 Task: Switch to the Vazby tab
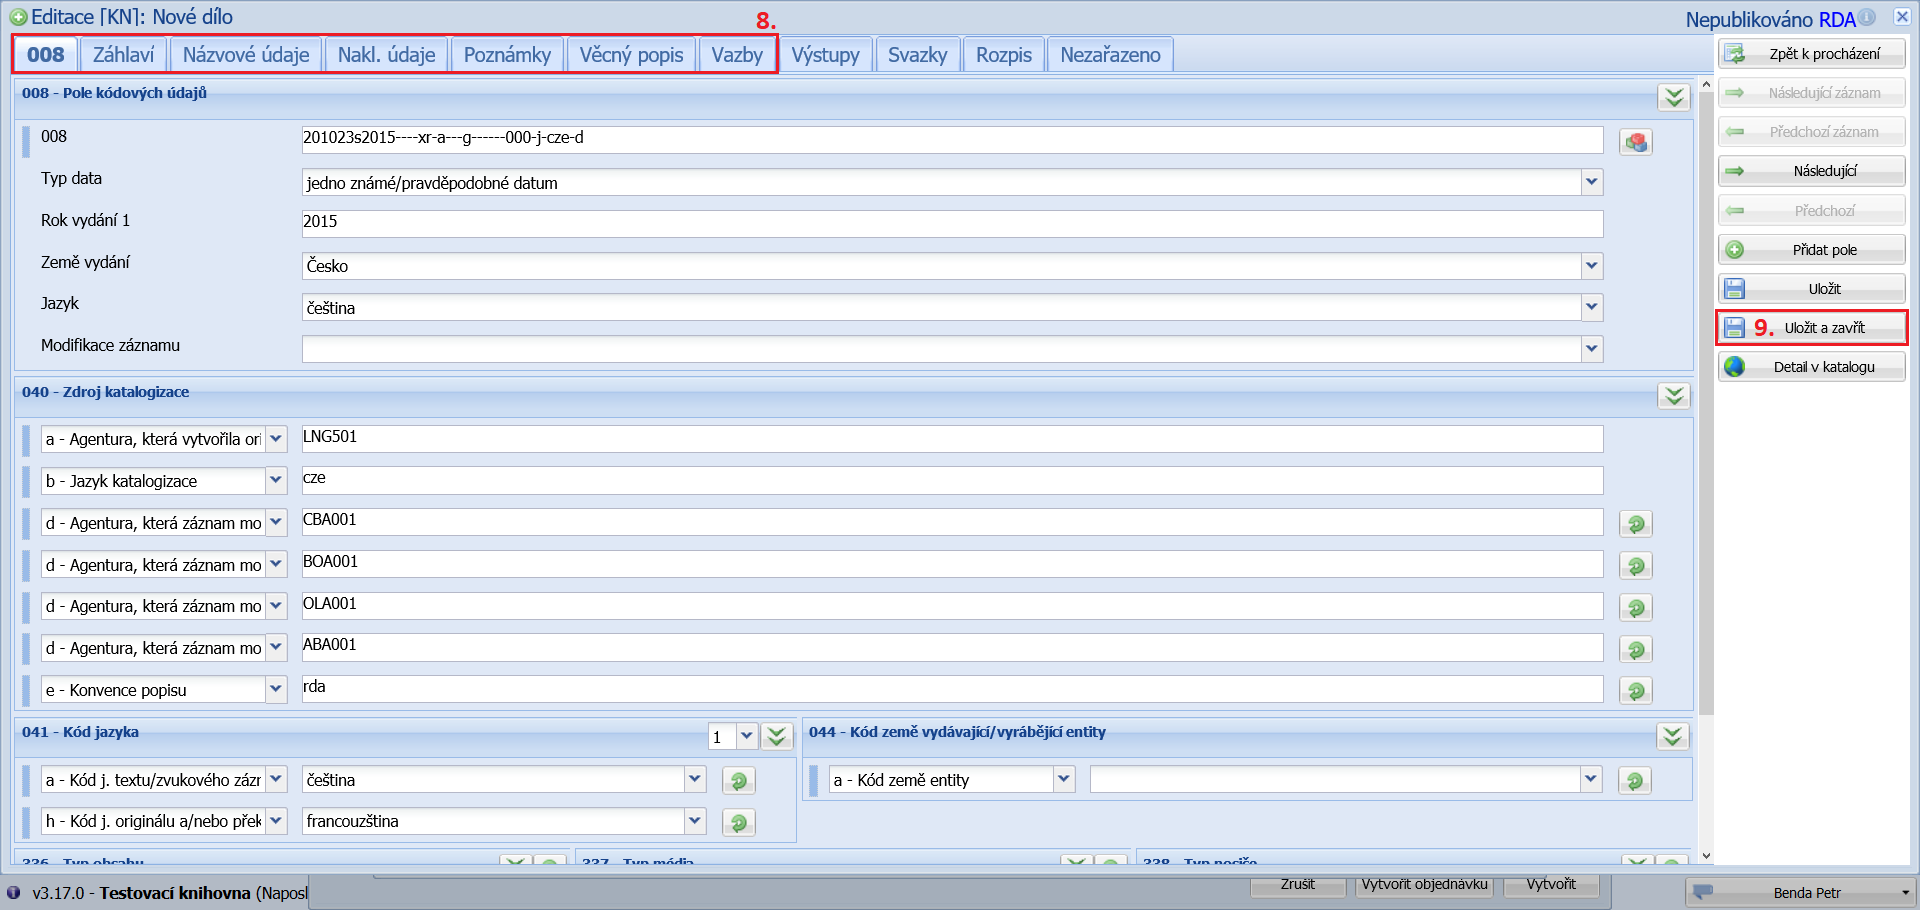(737, 55)
